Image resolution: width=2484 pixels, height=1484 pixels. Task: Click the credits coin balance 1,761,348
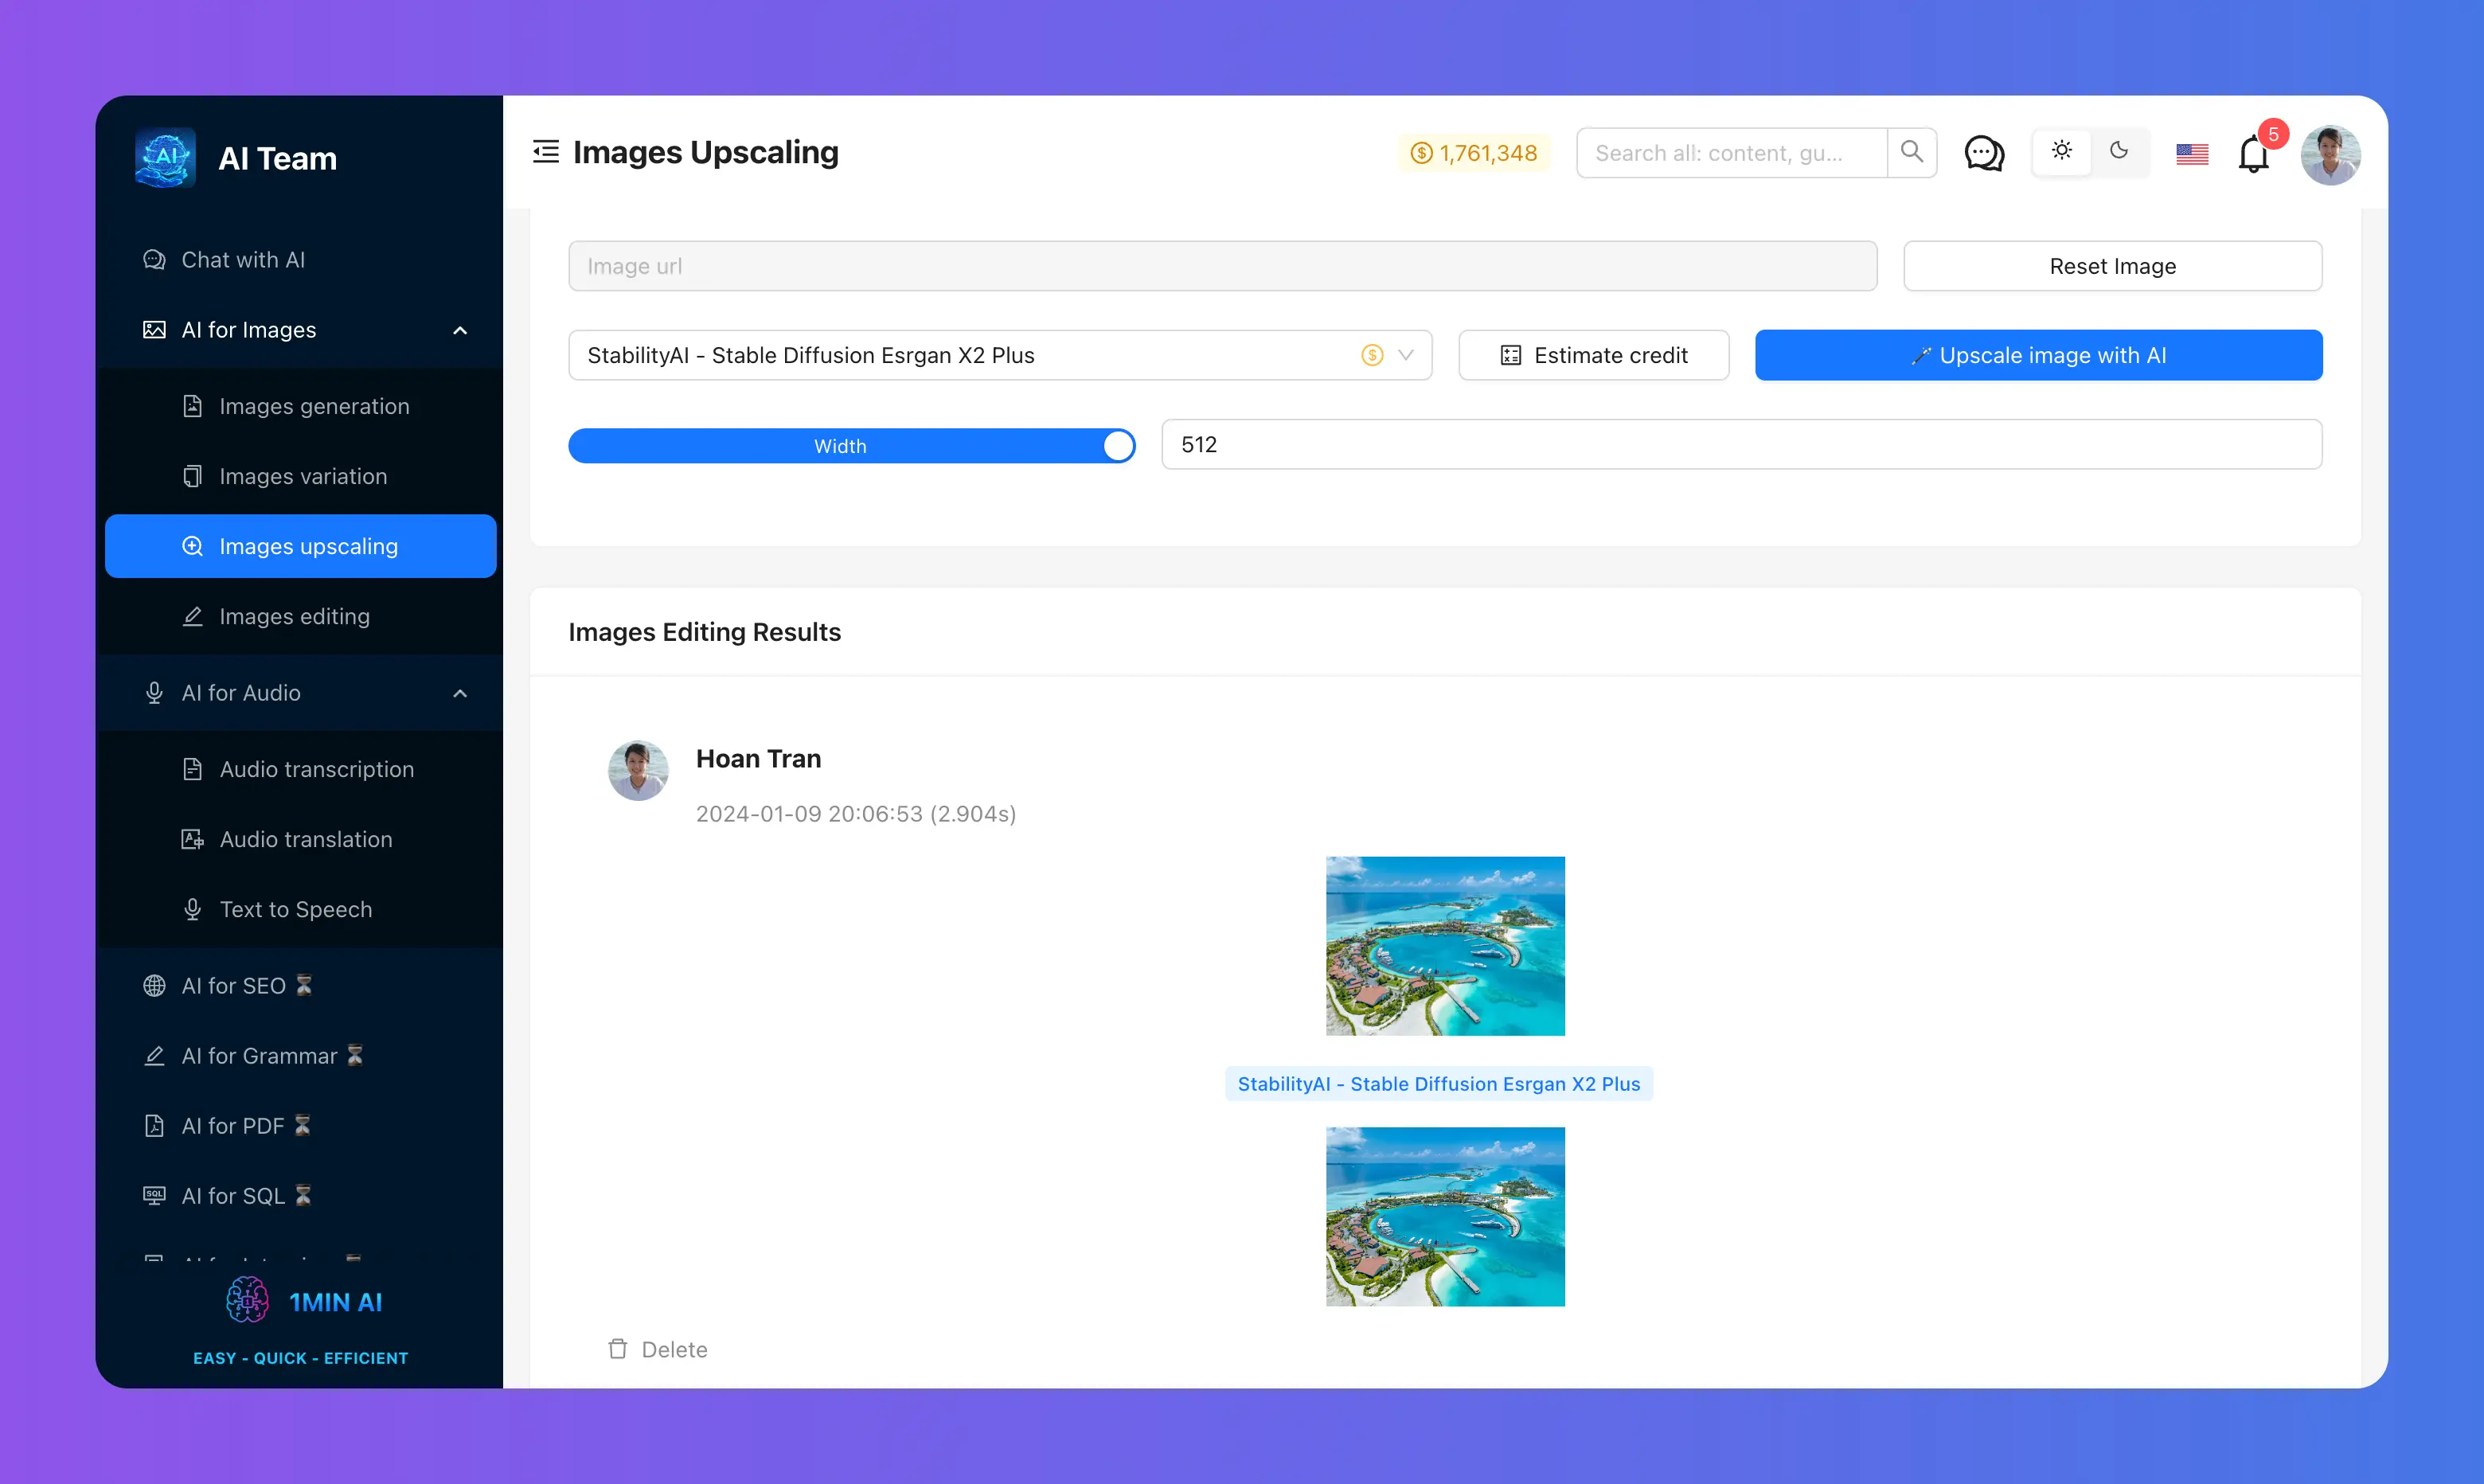(1474, 153)
